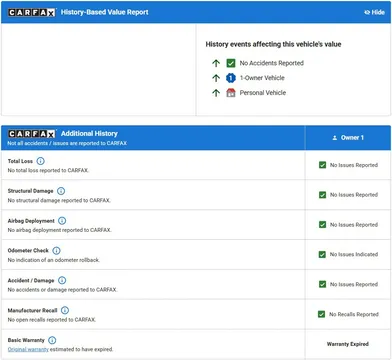Screen dimensions: 392x360
Task: Click the green check in the Manufacturer Recall row
Action: point(321,314)
